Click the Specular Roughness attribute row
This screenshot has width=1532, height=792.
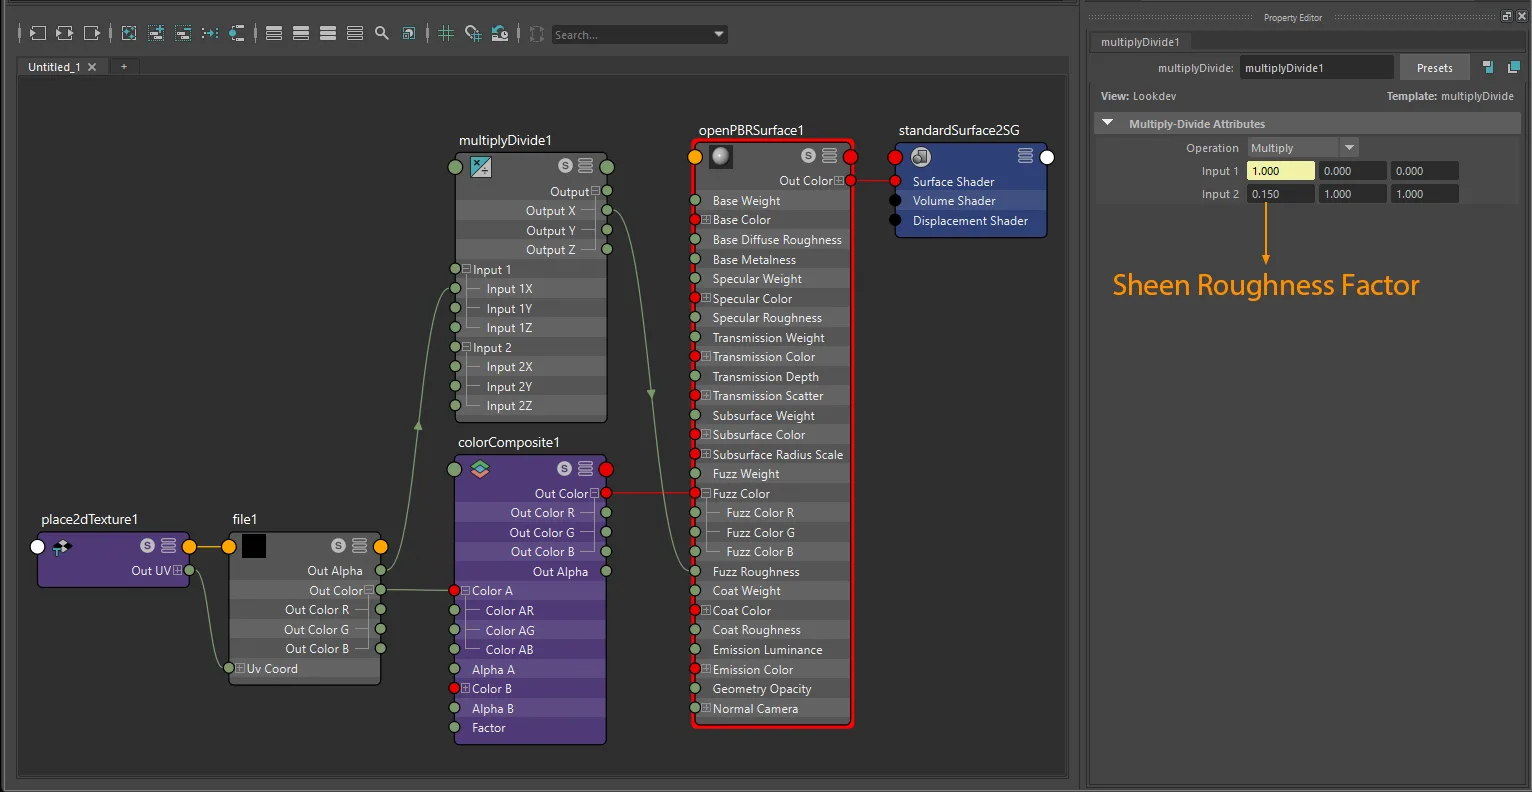tap(771, 318)
